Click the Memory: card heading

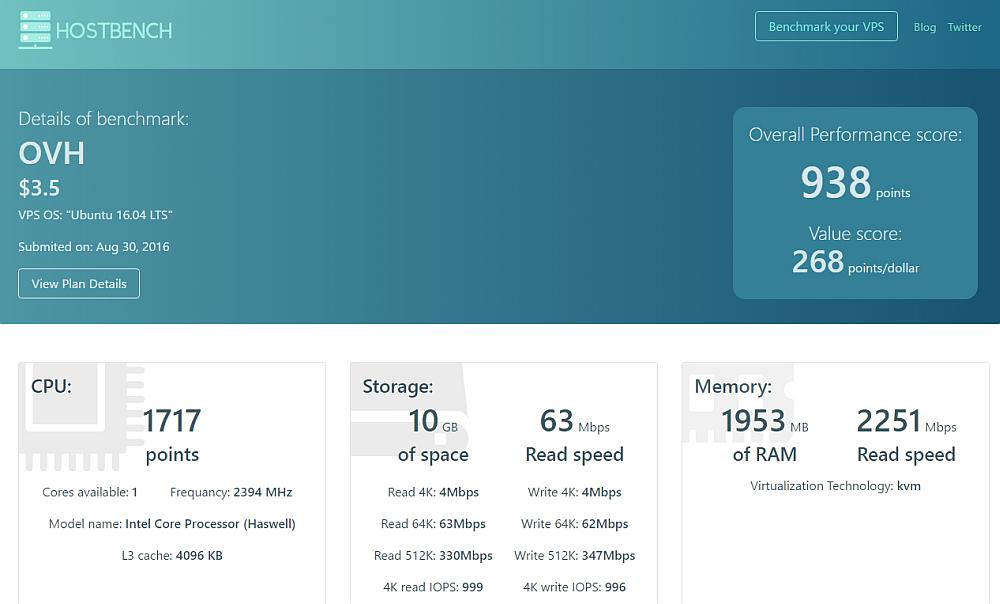[x=733, y=387]
